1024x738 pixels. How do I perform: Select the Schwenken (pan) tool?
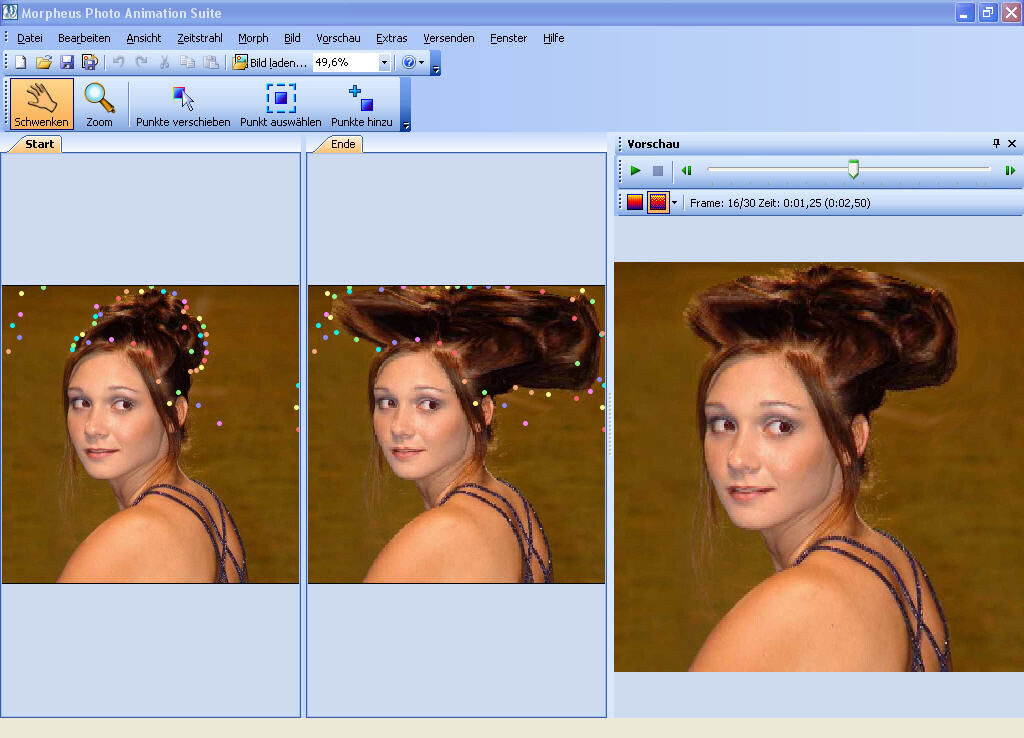[40, 103]
